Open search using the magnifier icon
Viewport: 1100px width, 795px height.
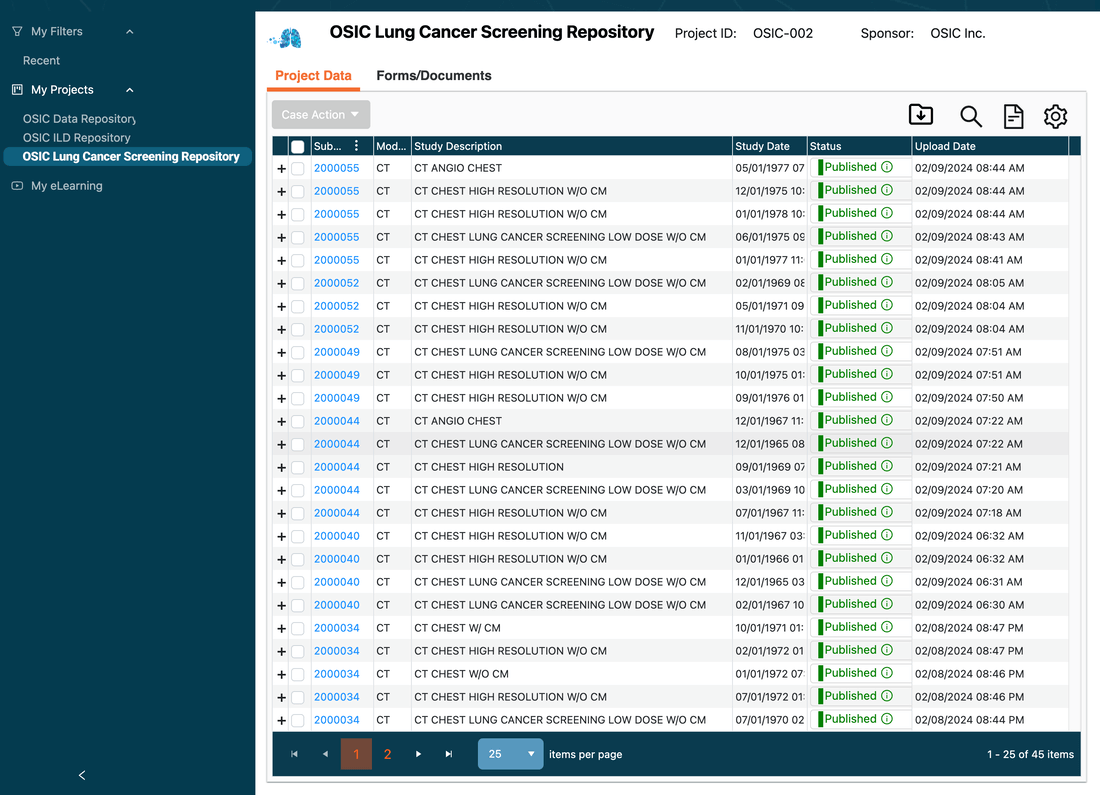point(970,116)
